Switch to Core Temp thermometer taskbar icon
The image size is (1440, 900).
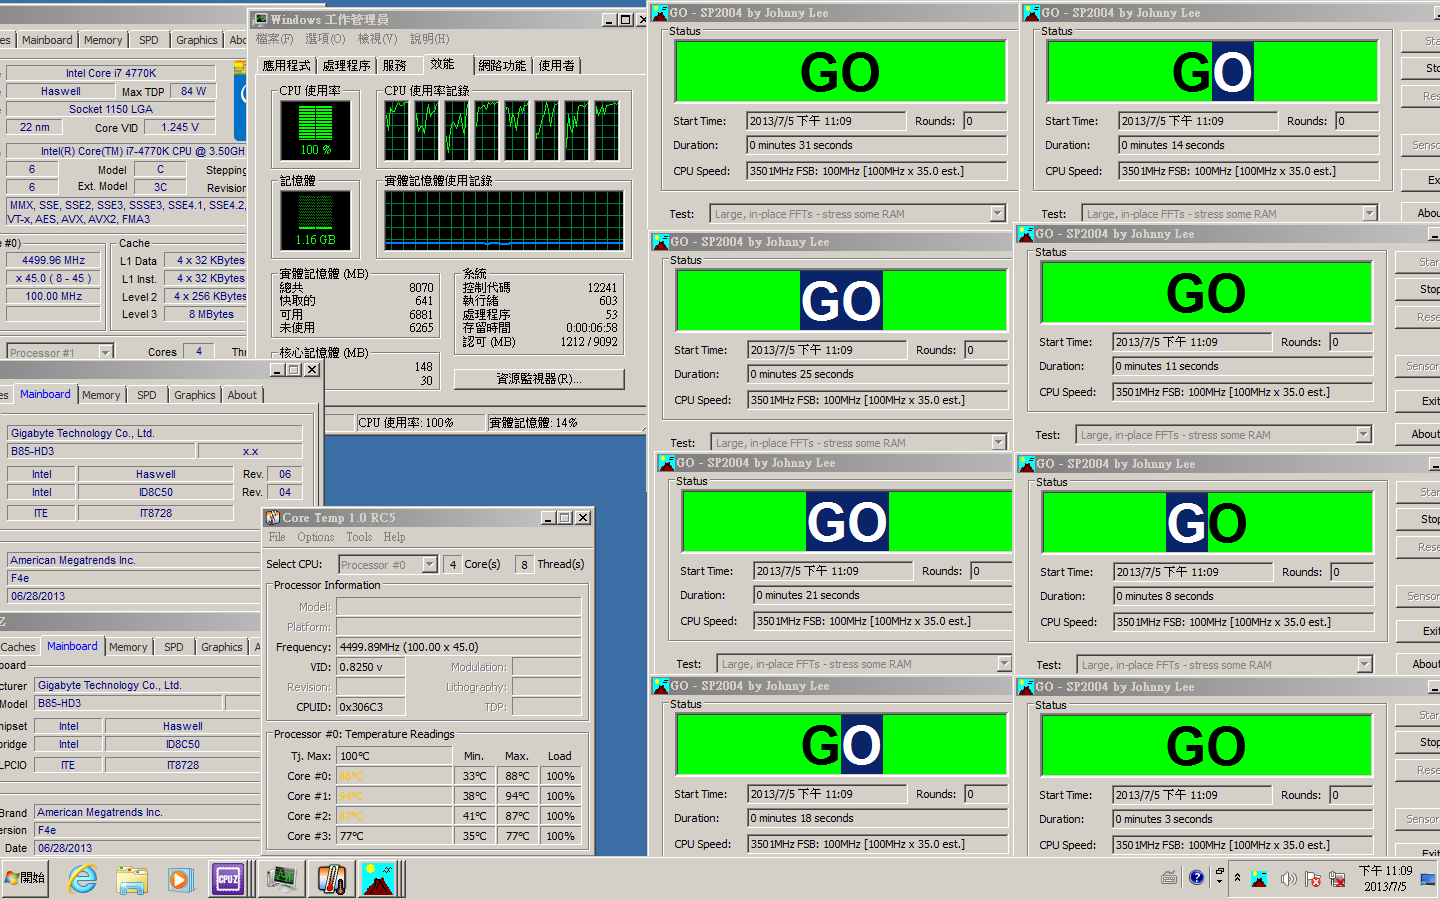[x=331, y=879]
